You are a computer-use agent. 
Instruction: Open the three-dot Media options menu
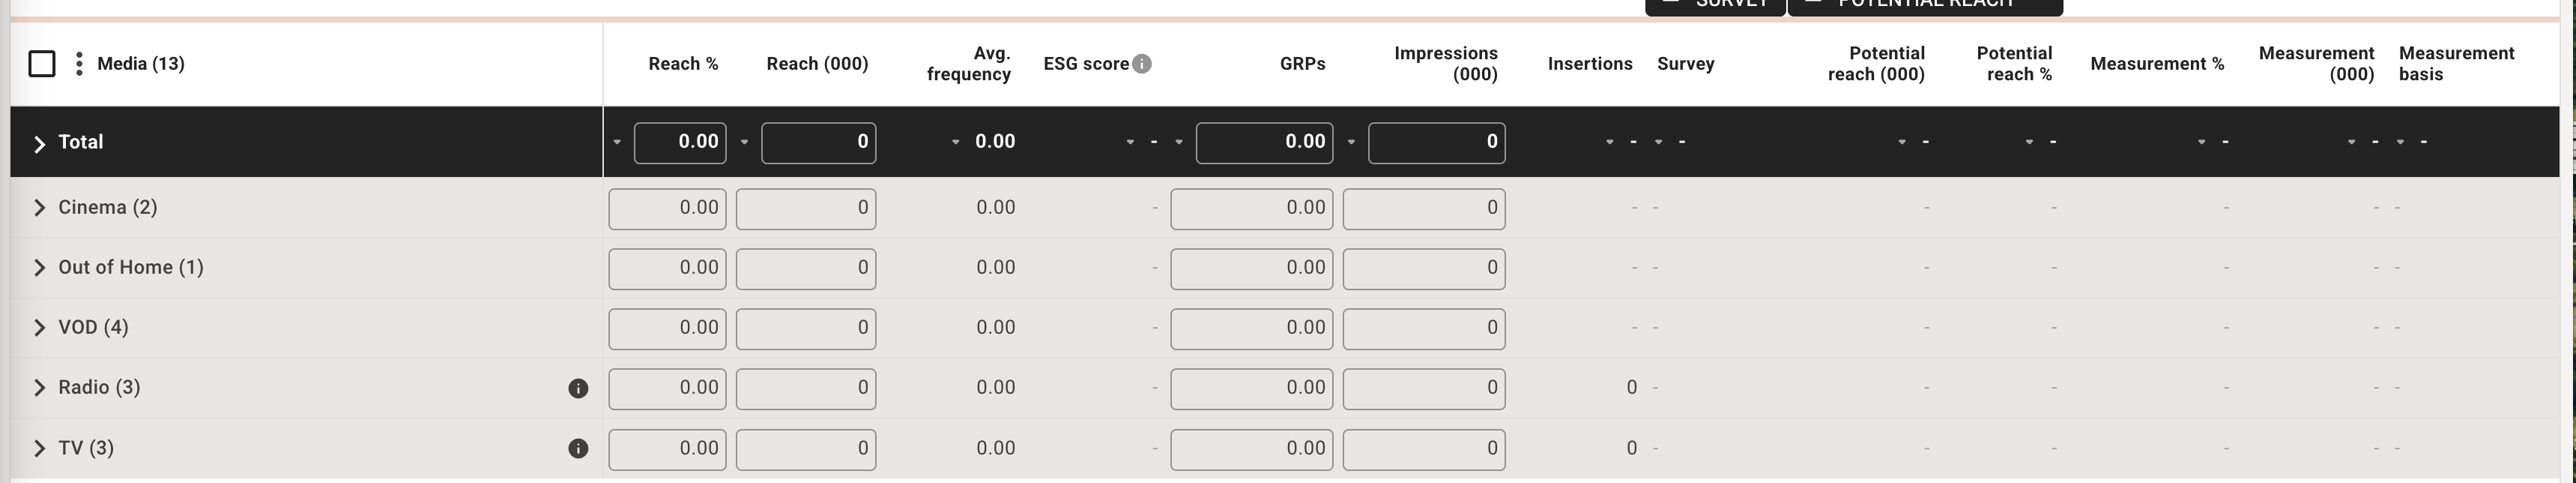pyautogui.click(x=79, y=64)
